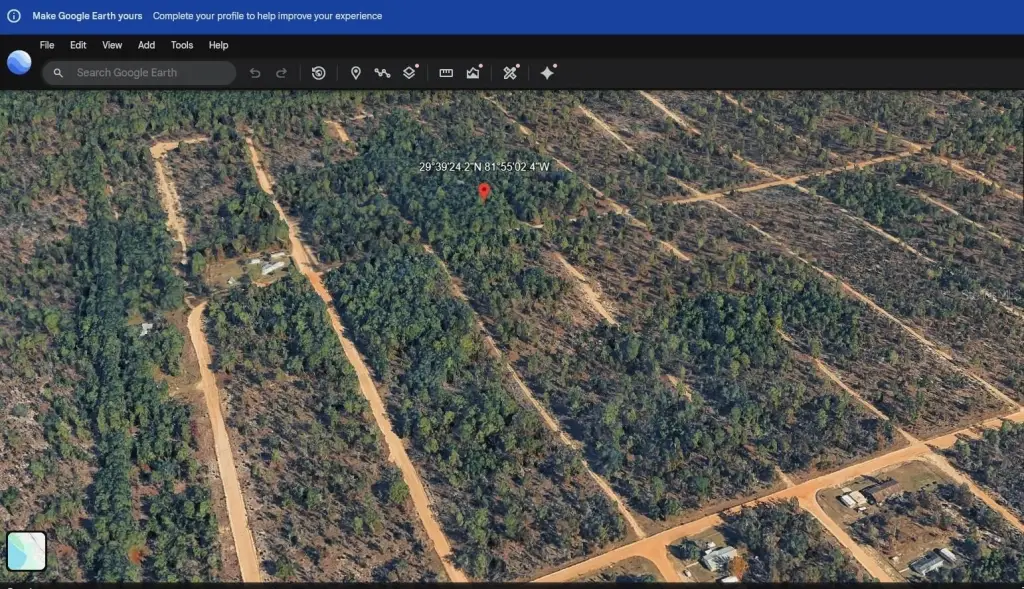This screenshot has width=1024, height=589.
Task: Open the Edit menu
Action: [x=78, y=45]
